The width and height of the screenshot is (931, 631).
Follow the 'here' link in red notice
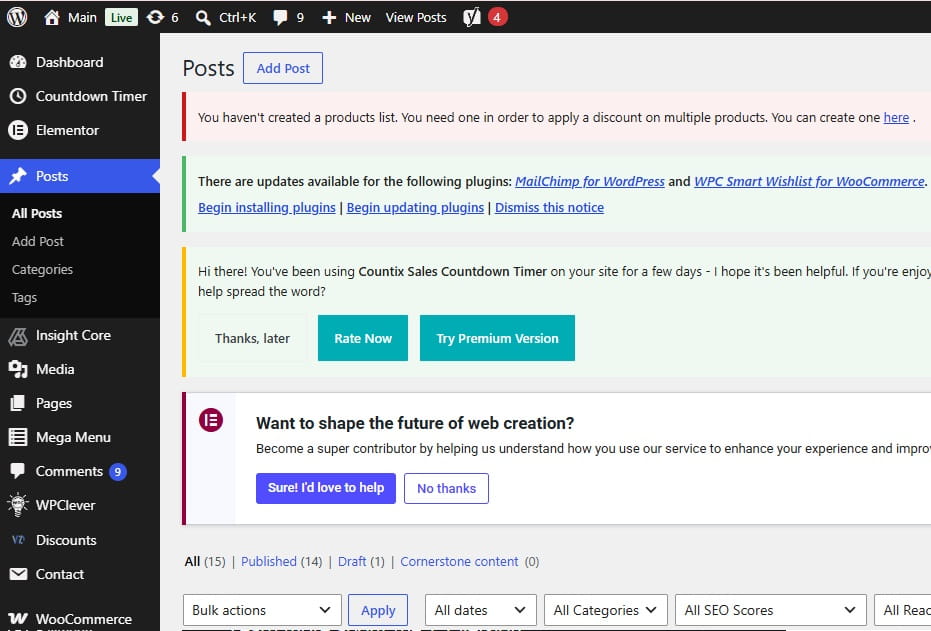pos(896,118)
